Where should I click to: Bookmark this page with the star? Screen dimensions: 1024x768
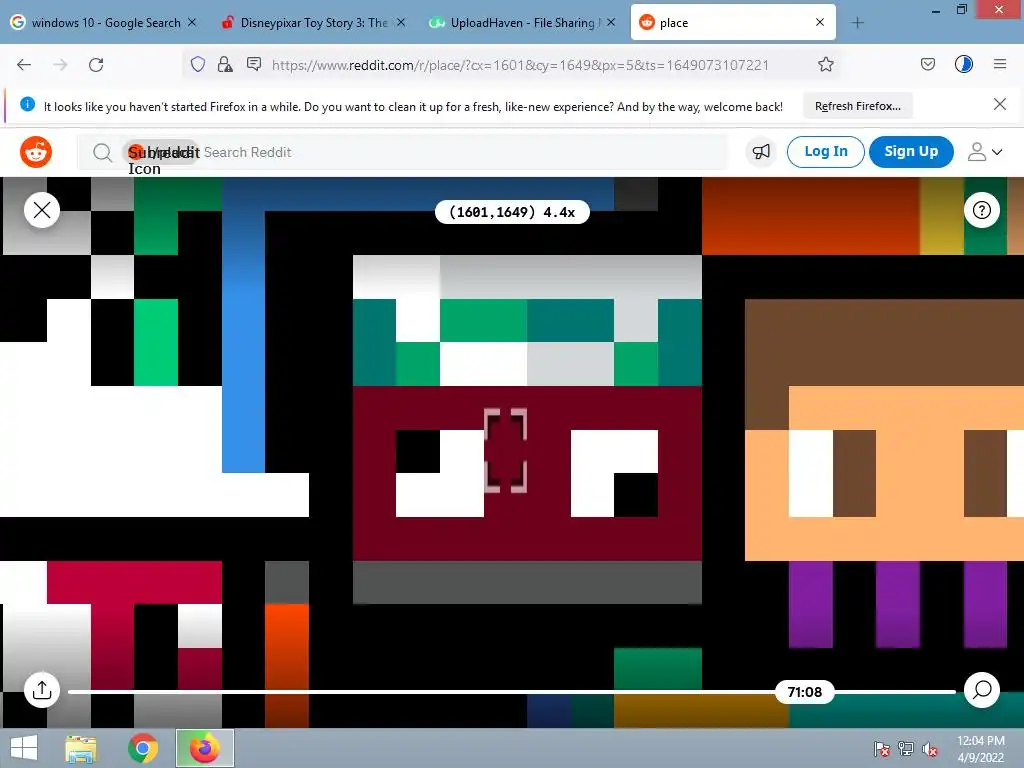[825, 64]
